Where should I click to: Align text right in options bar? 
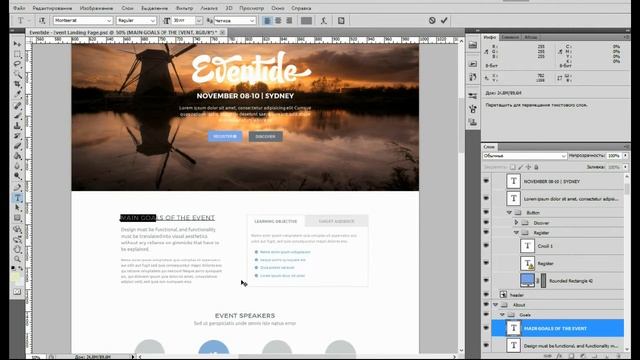[289, 20]
